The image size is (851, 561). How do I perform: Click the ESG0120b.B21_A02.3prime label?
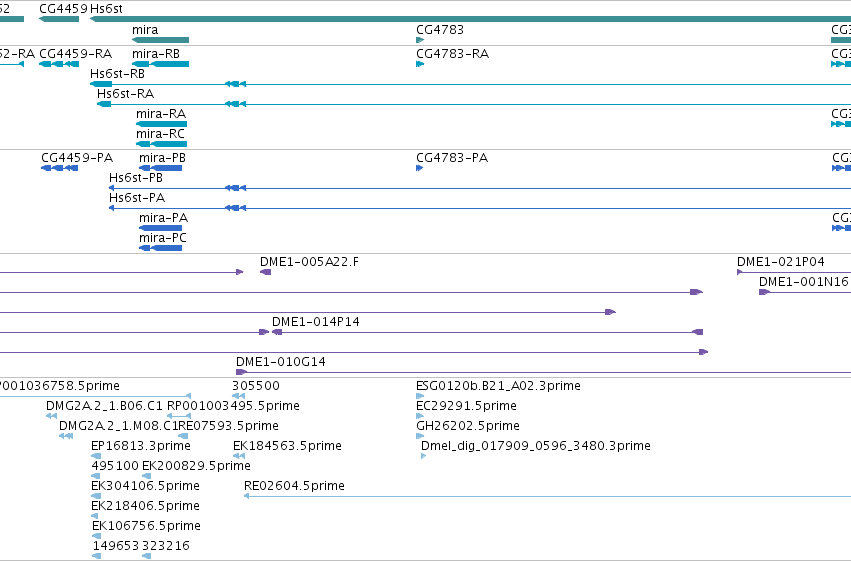tap(498, 386)
